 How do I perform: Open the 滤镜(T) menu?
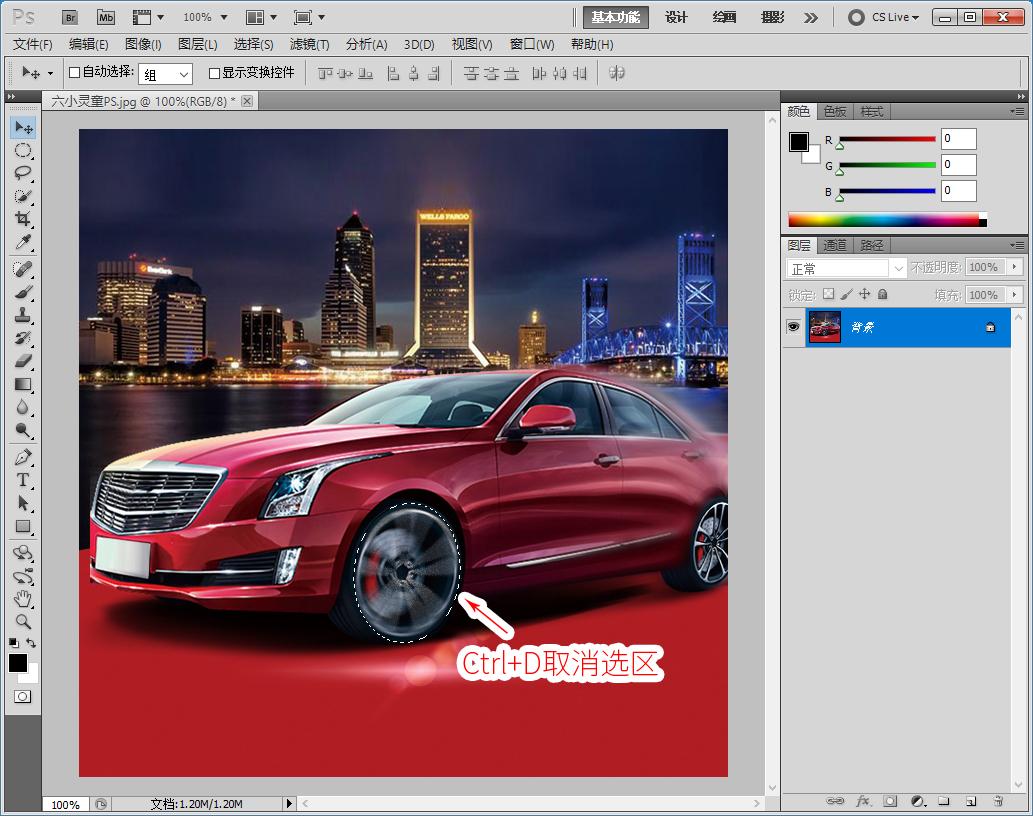(x=310, y=44)
